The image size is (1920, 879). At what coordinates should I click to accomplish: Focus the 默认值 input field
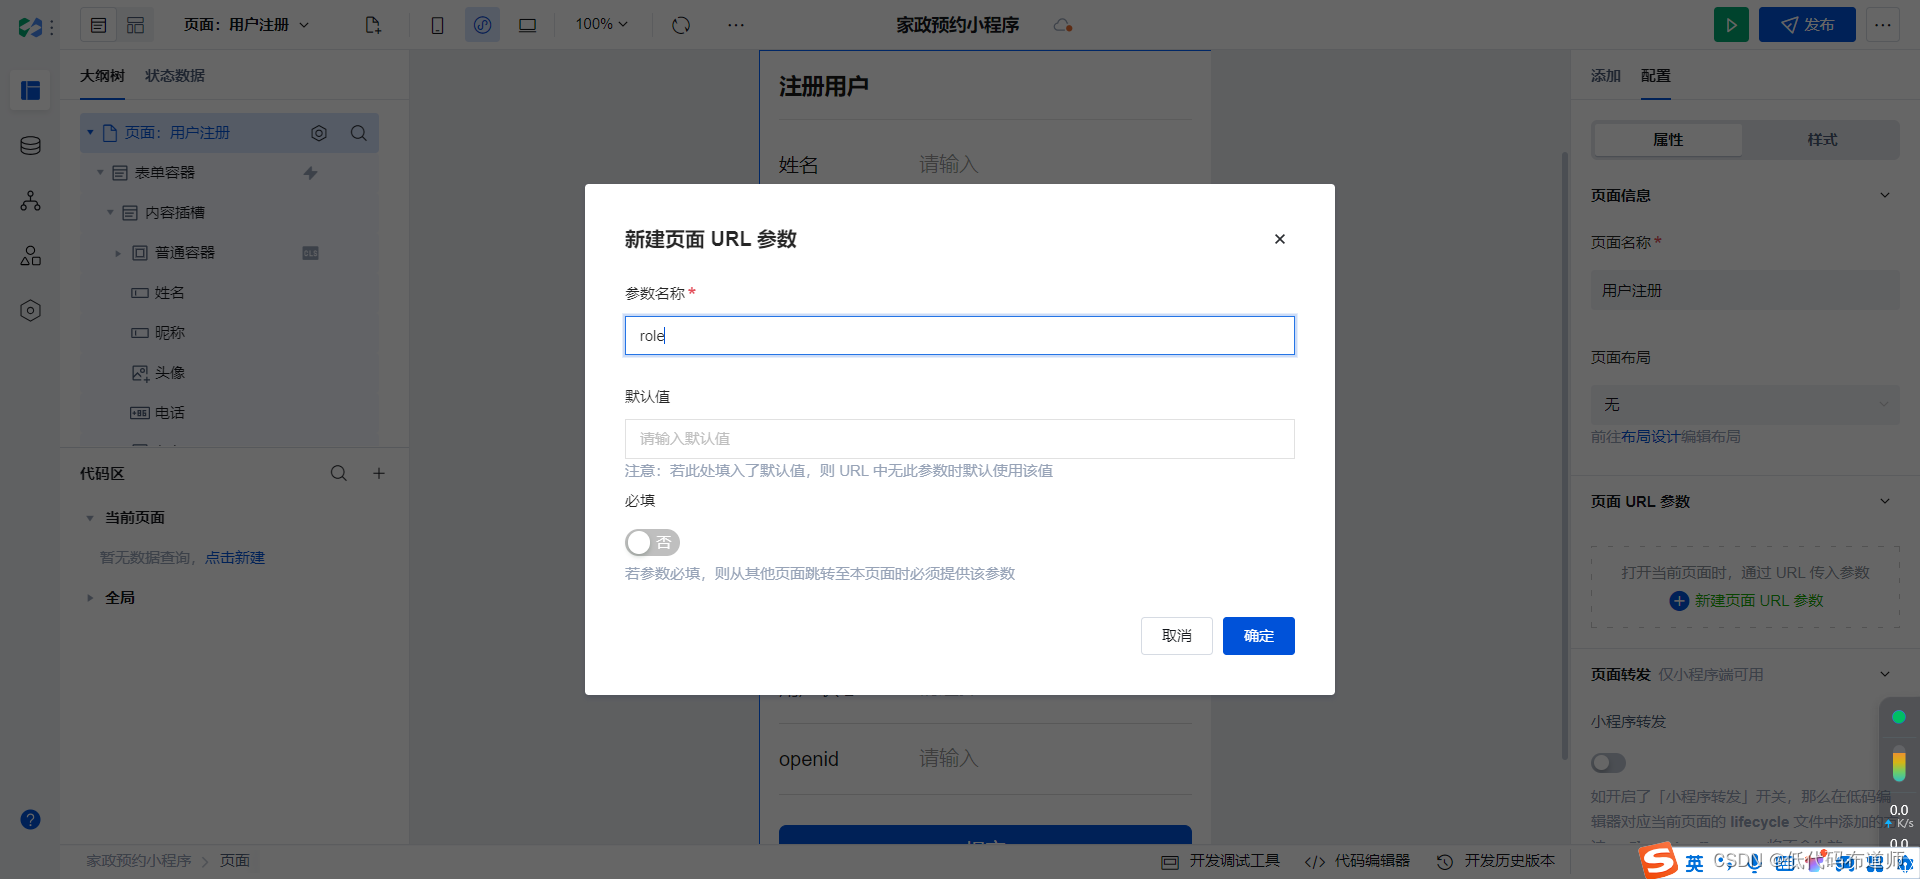coord(960,439)
